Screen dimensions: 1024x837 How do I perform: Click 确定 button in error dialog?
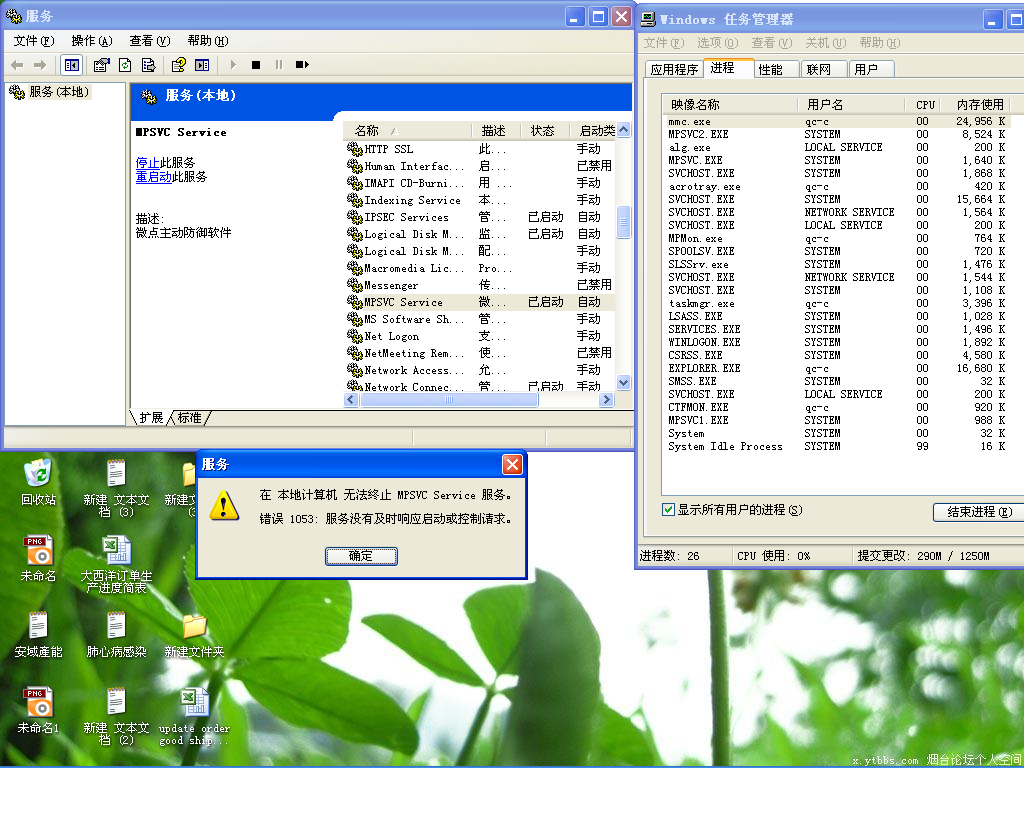point(361,556)
